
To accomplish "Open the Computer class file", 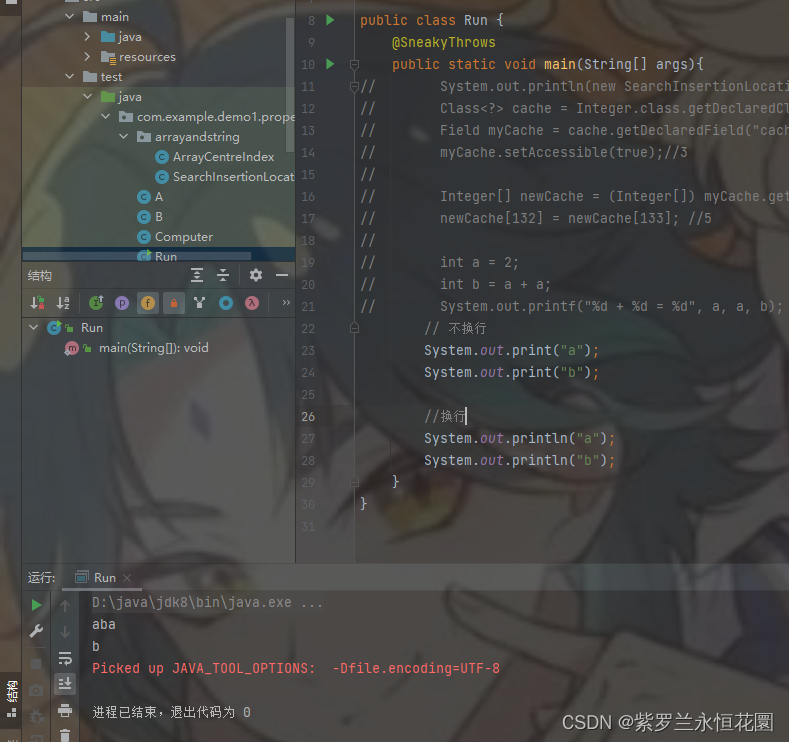I will 184,236.
